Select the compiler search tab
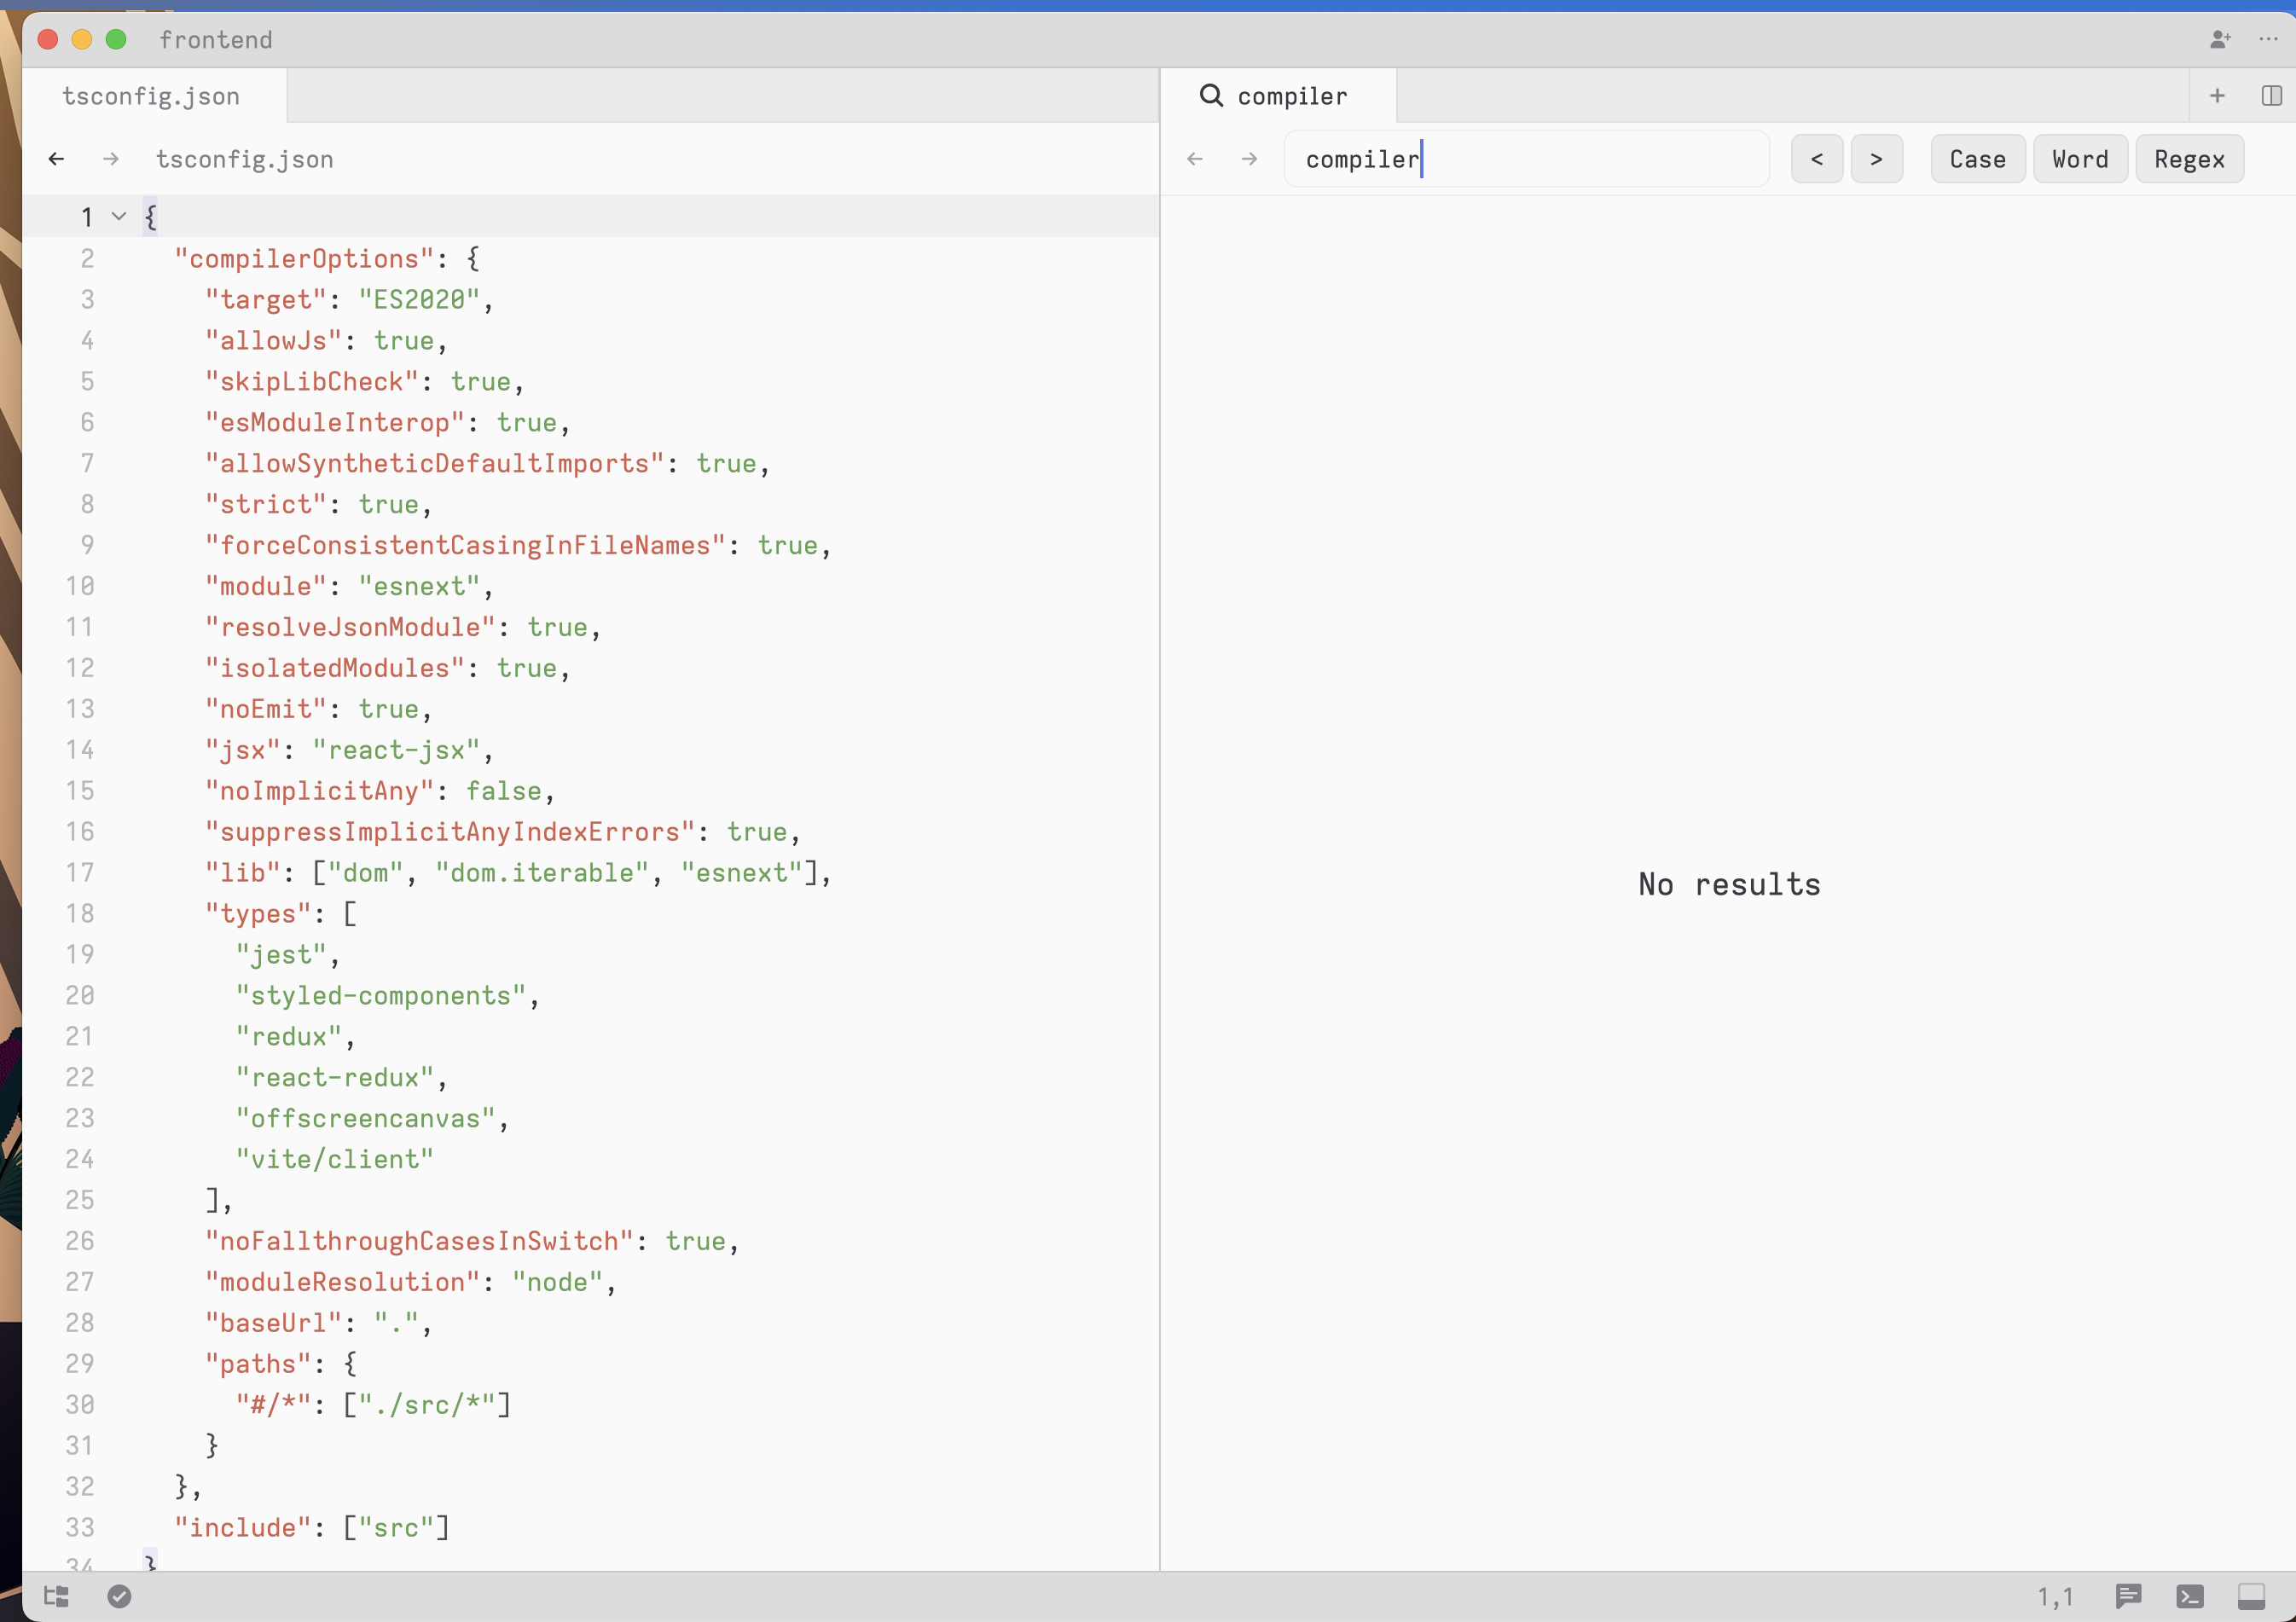The image size is (2296, 1622). point(1282,95)
